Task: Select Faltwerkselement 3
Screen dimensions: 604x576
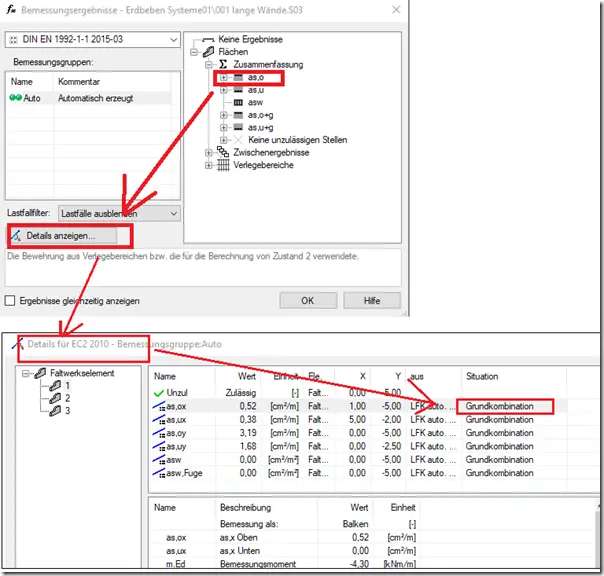Action: [x=67, y=411]
